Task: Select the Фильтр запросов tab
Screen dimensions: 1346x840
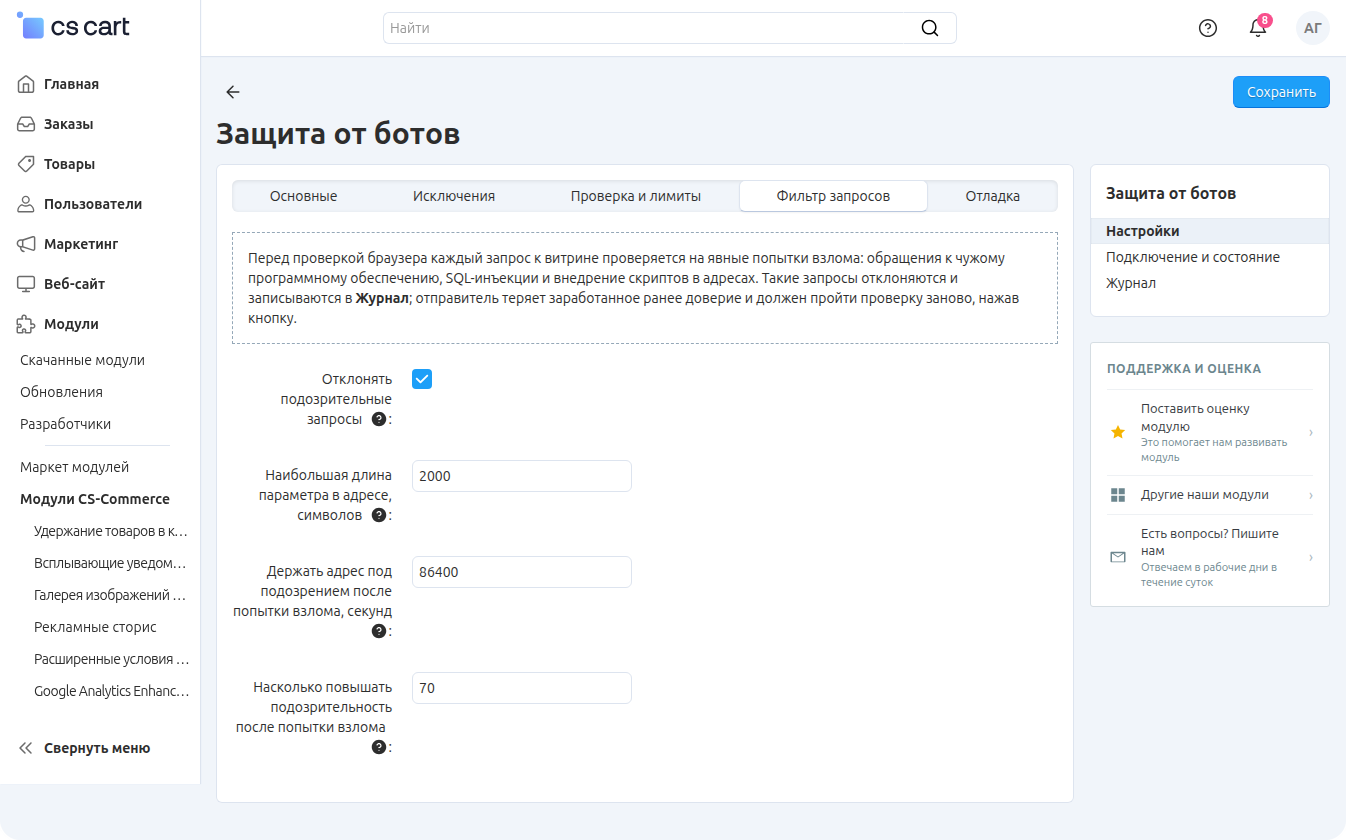Action: [833, 196]
